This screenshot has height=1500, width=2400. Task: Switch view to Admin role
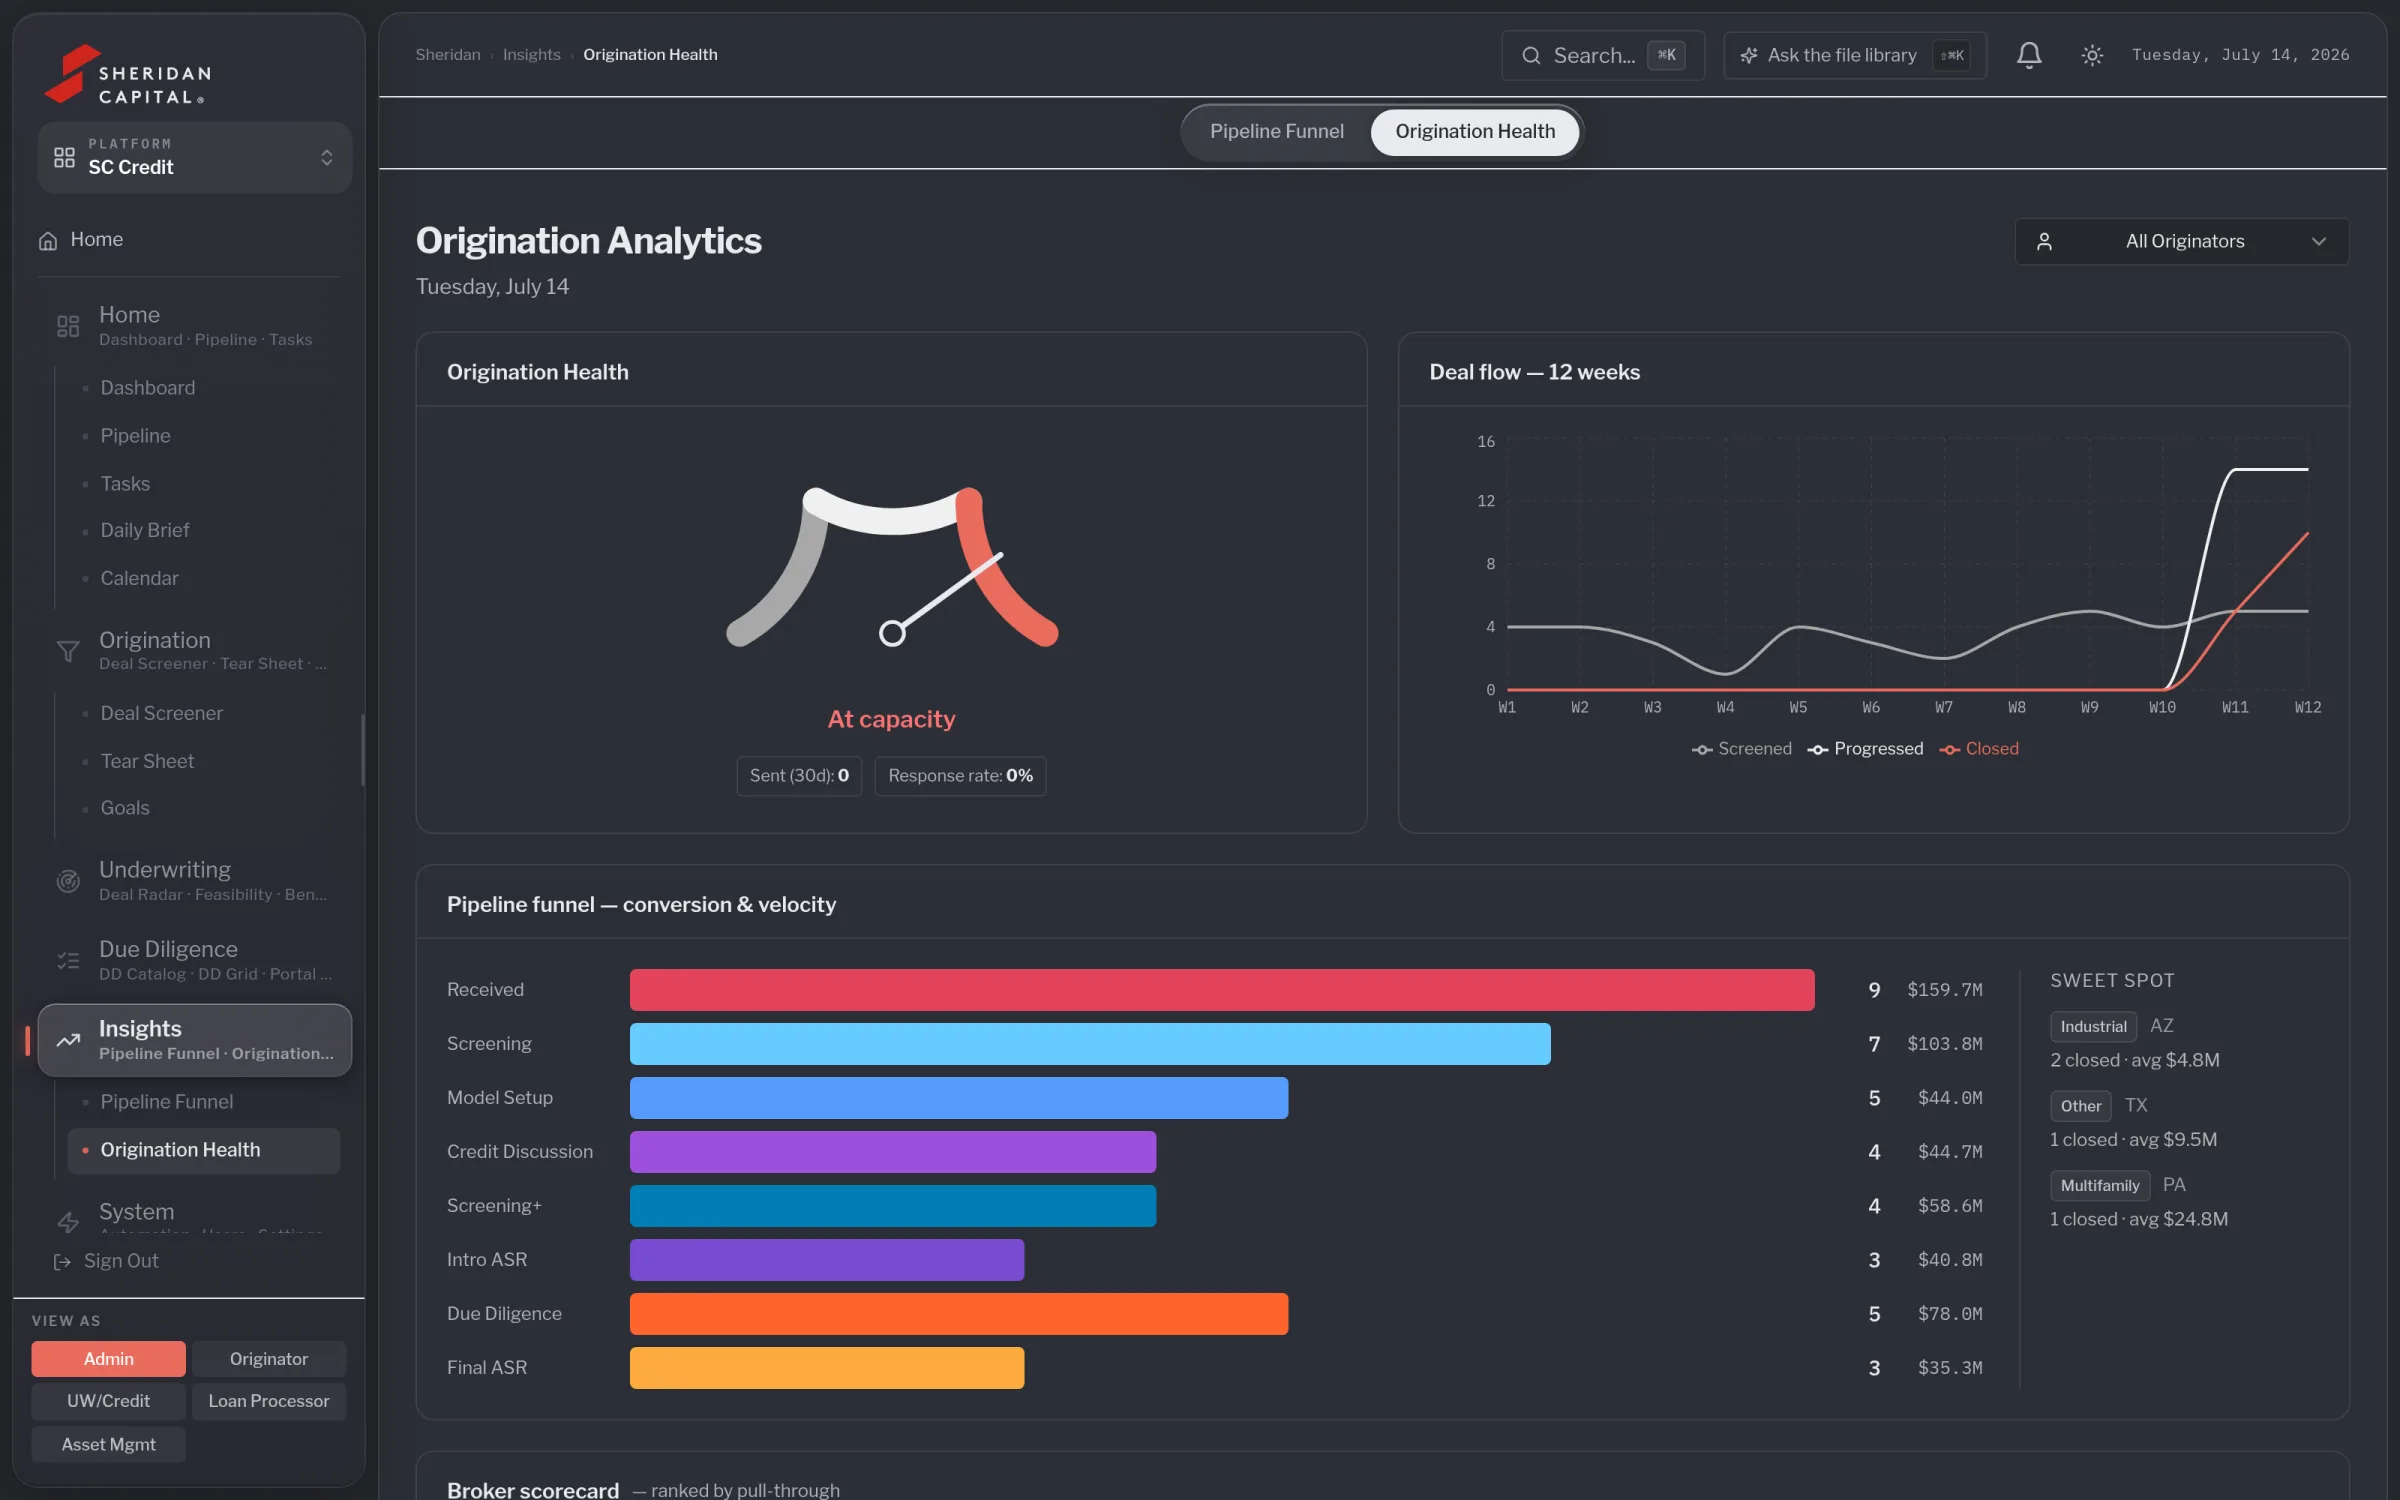click(x=108, y=1358)
